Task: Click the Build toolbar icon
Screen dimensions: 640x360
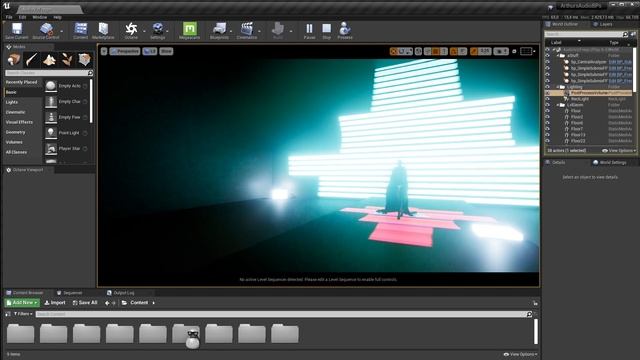Action: pyautogui.click(x=278, y=29)
